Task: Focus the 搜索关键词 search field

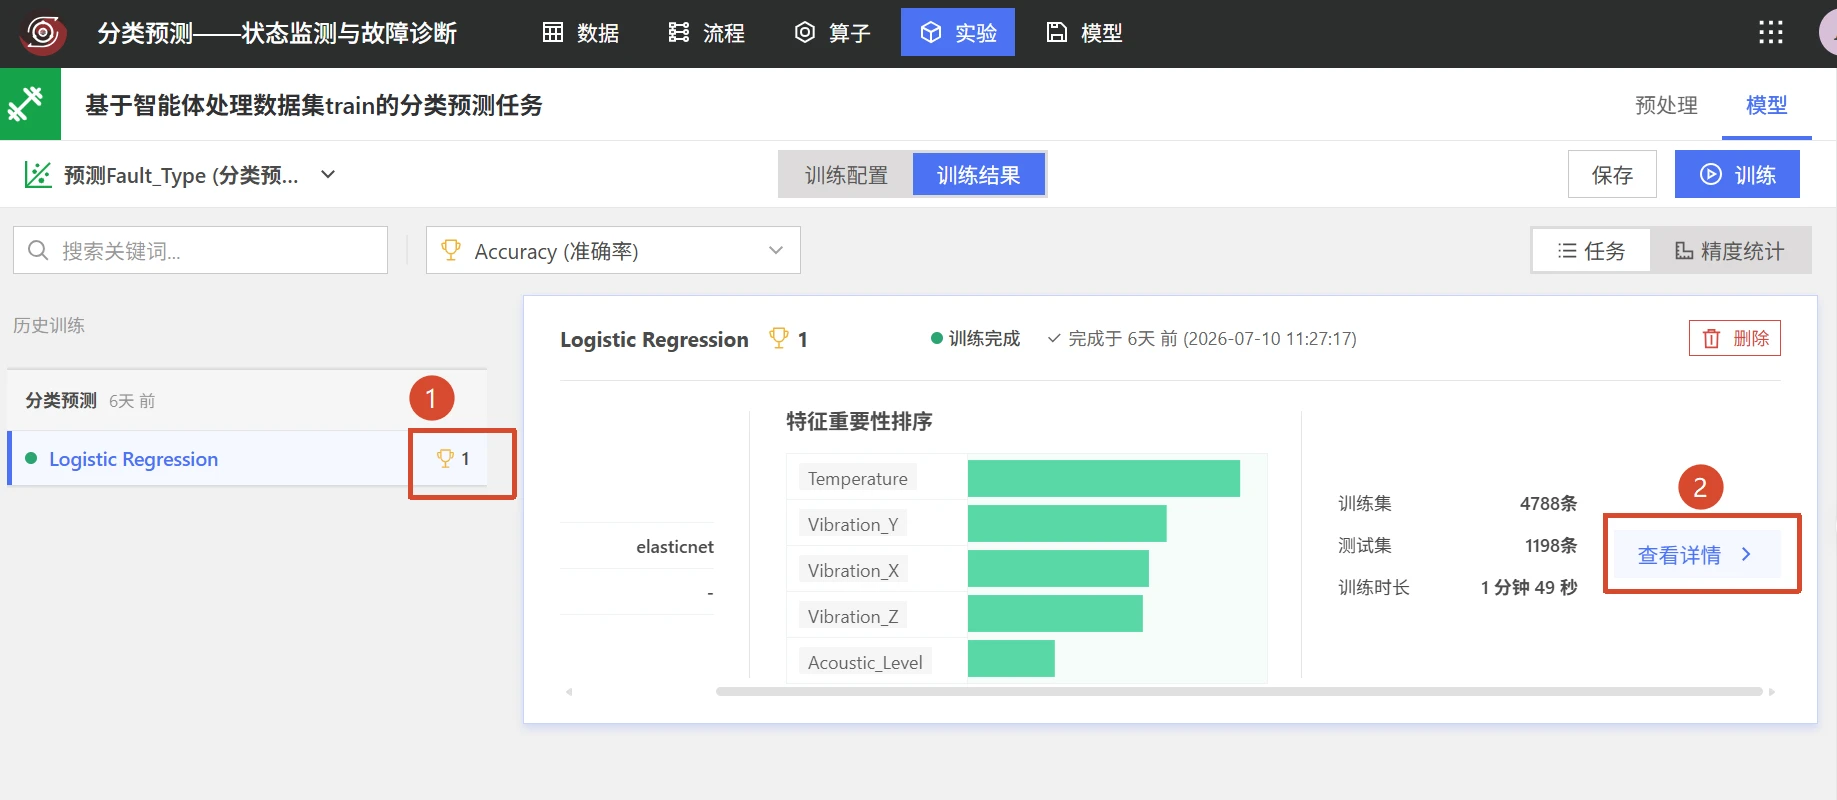Action: 200,250
